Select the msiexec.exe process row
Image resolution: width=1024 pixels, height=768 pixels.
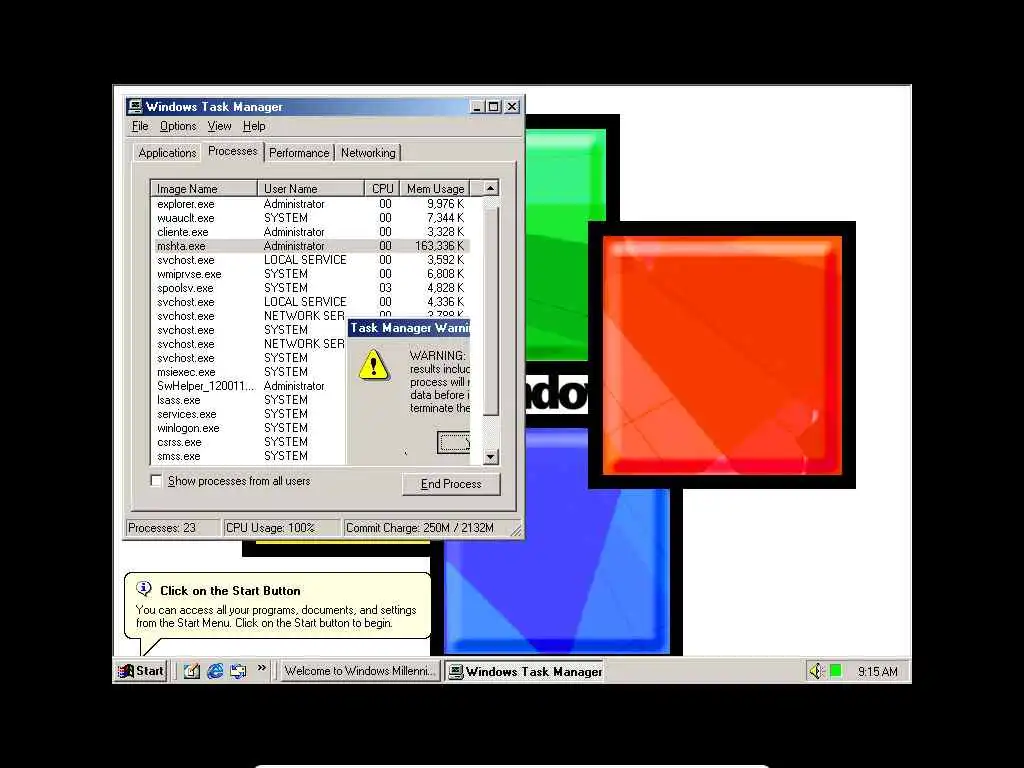pyautogui.click(x=249, y=372)
